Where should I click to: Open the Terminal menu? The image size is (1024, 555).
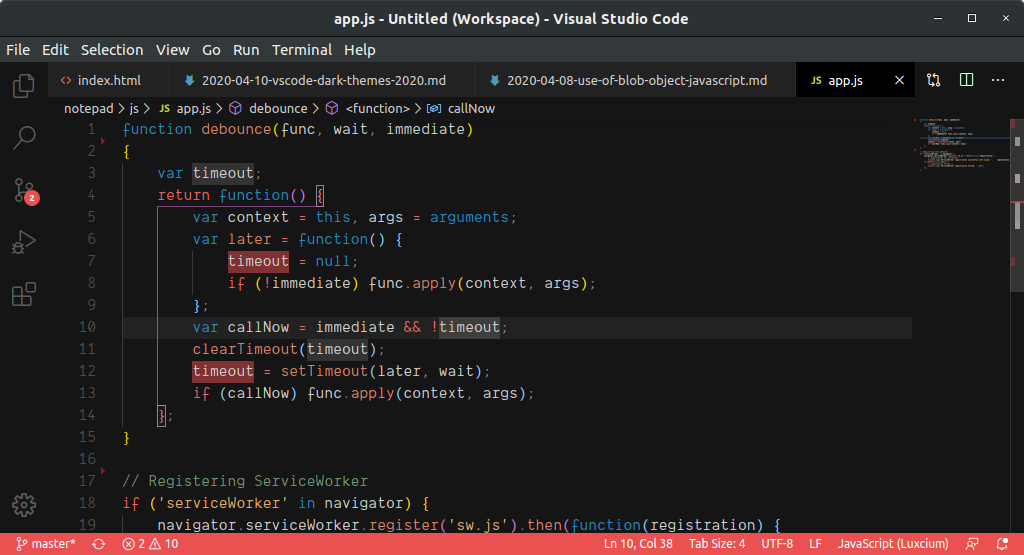[x=302, y=50]
